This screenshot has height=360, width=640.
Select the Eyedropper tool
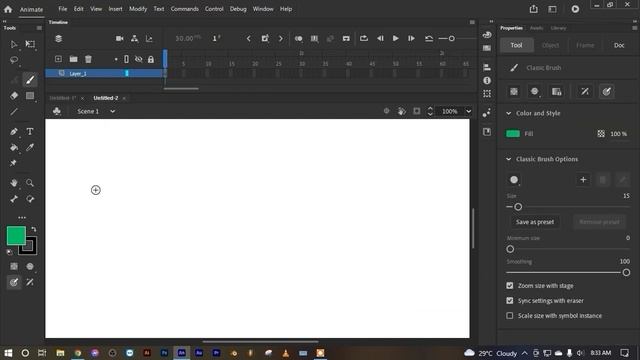click(30, 147)
